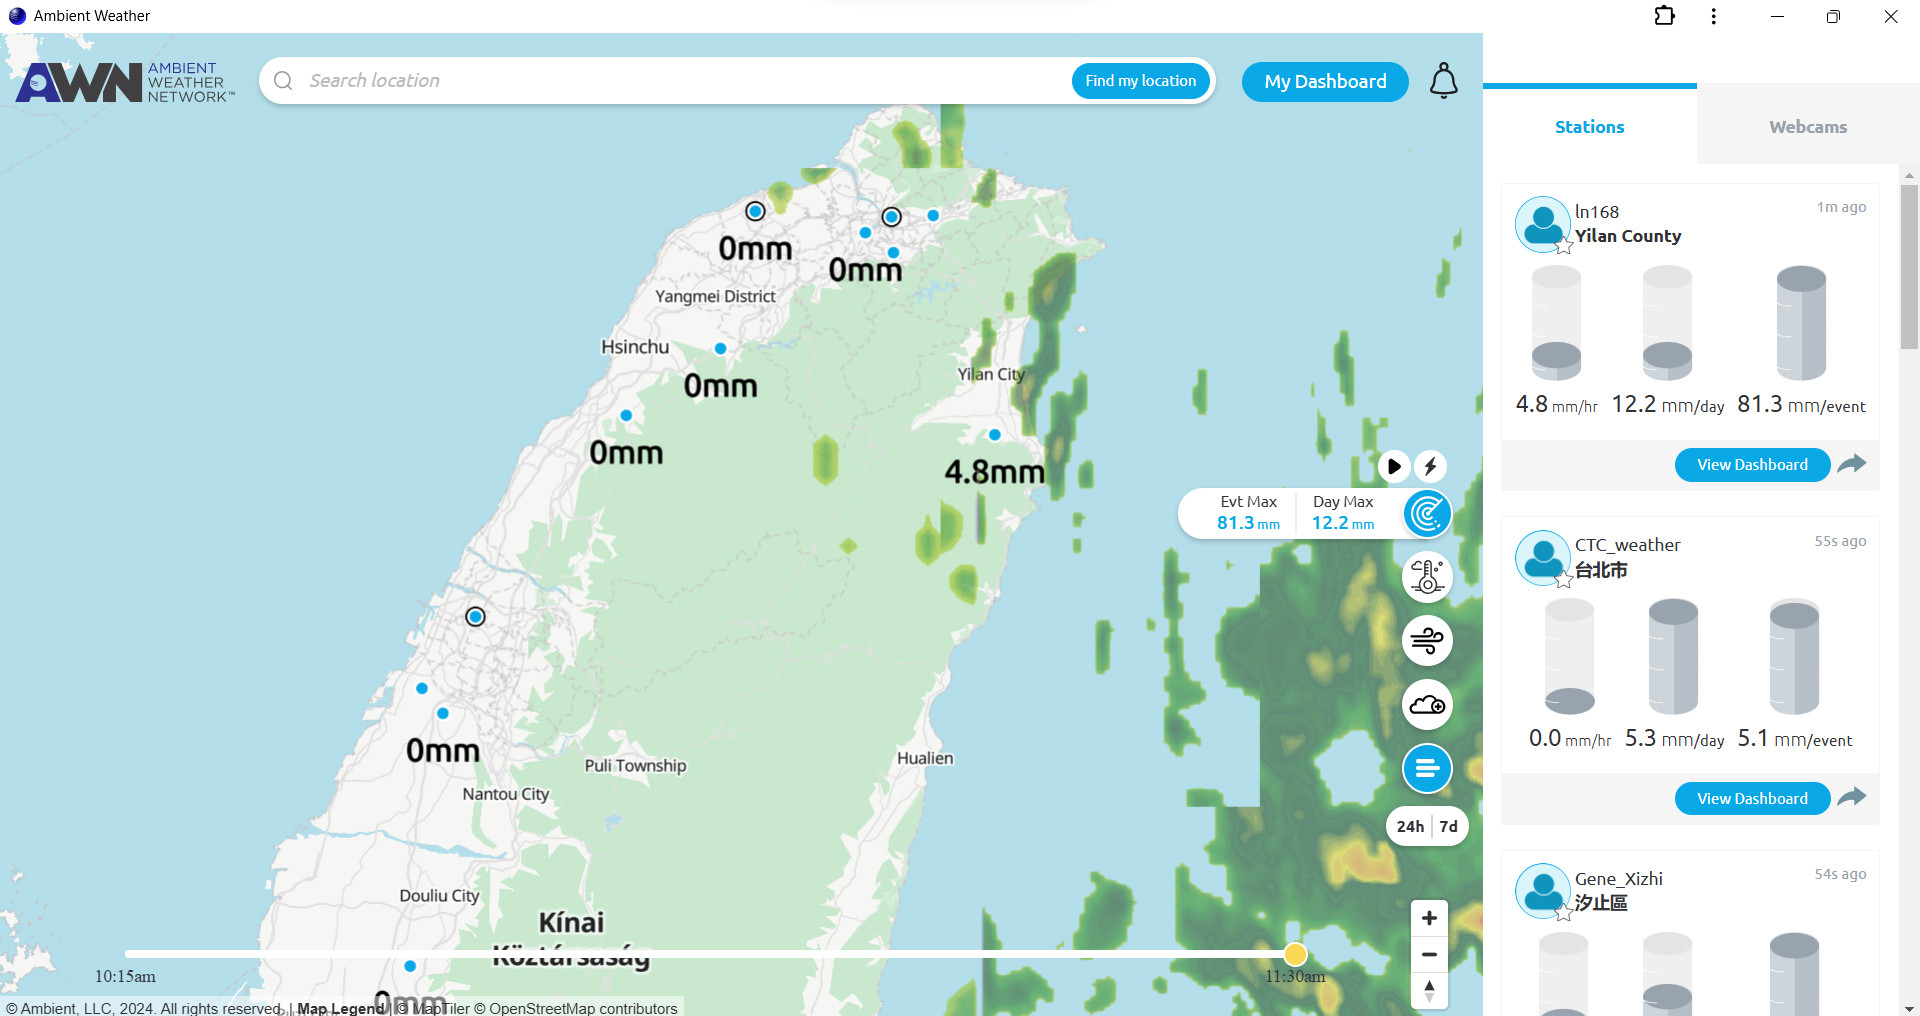Click the radar timeline yellow handle
Viewport: 1920px width, 1016px height.
[1295, 954]
